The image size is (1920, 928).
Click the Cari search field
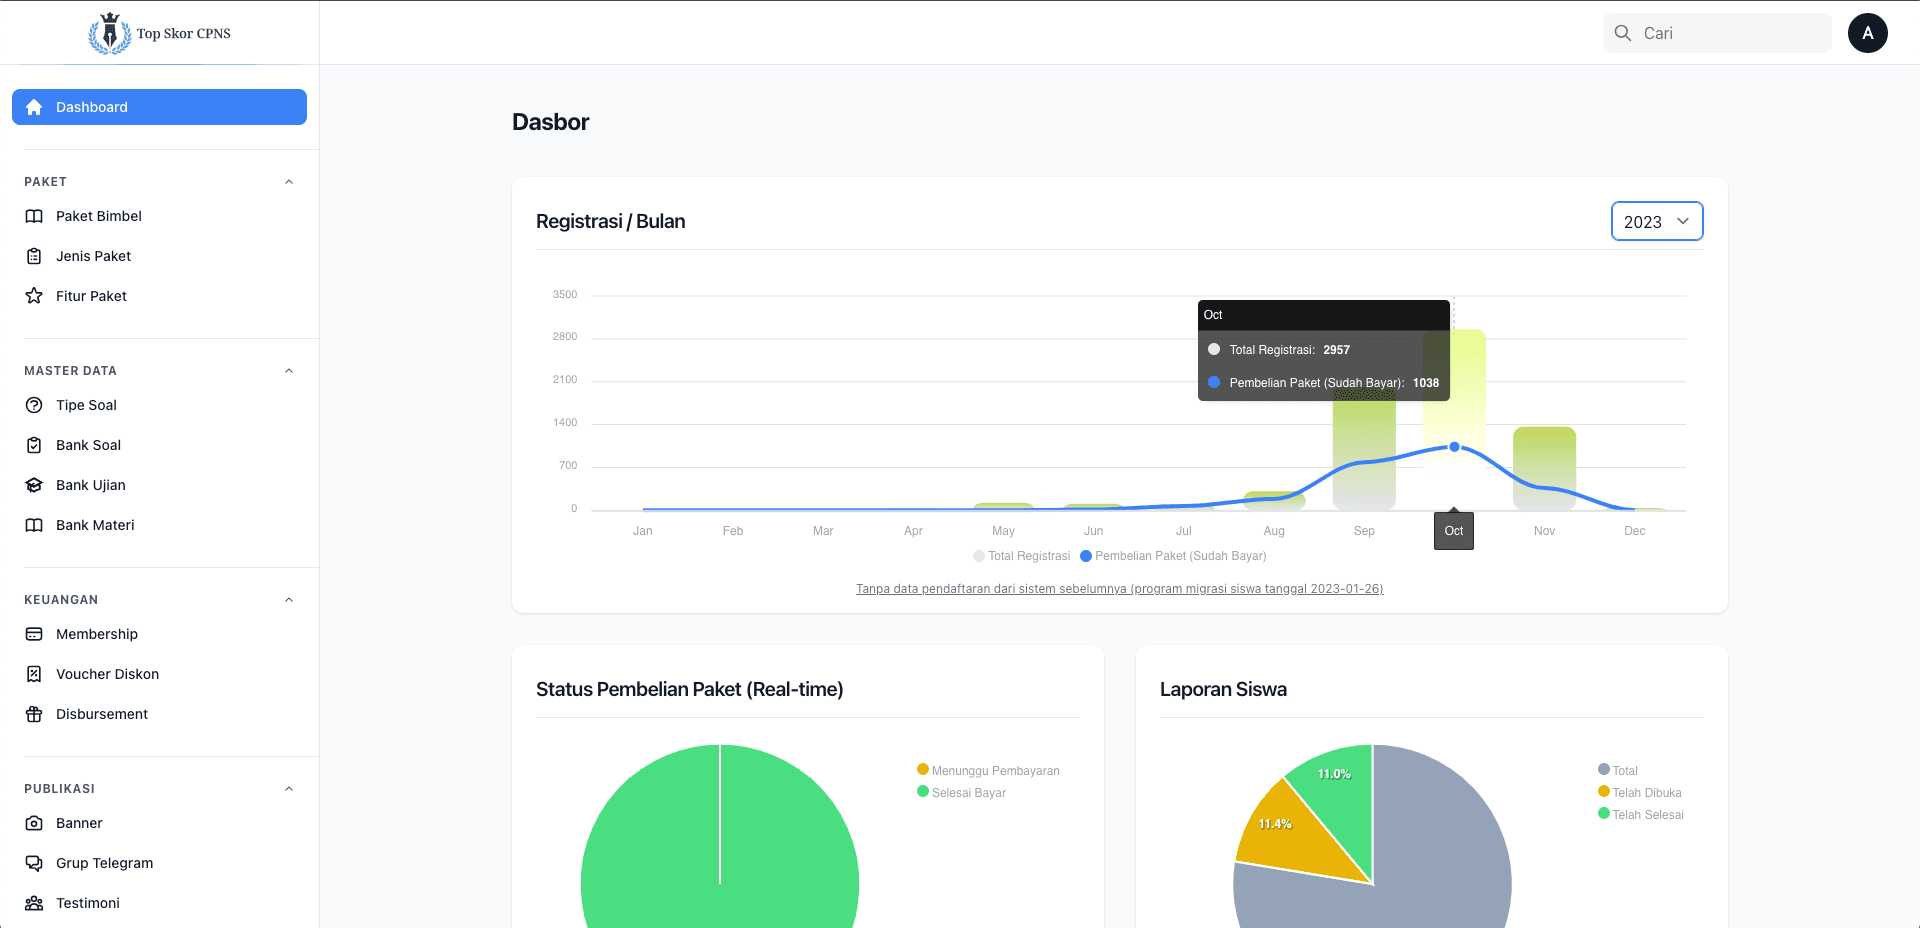coord(1717,33)
